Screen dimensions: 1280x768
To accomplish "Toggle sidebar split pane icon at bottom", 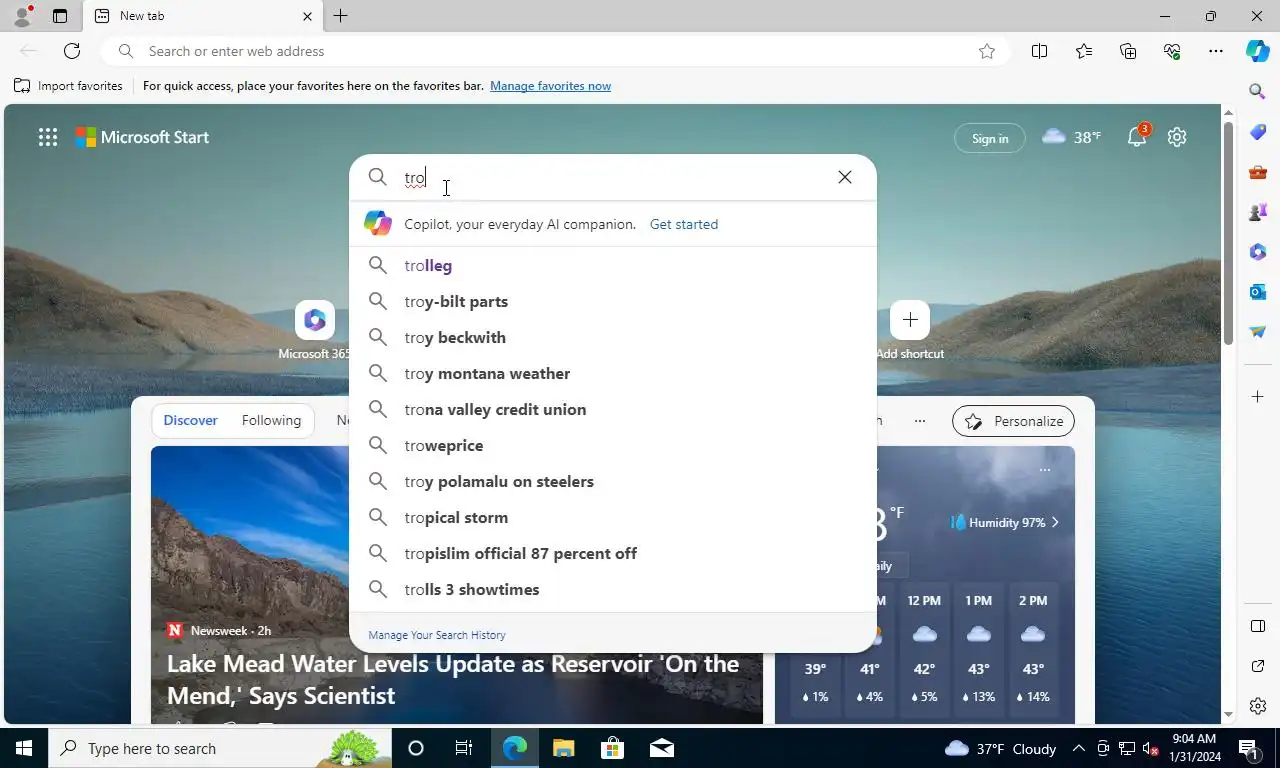I will pos(1258,626).
